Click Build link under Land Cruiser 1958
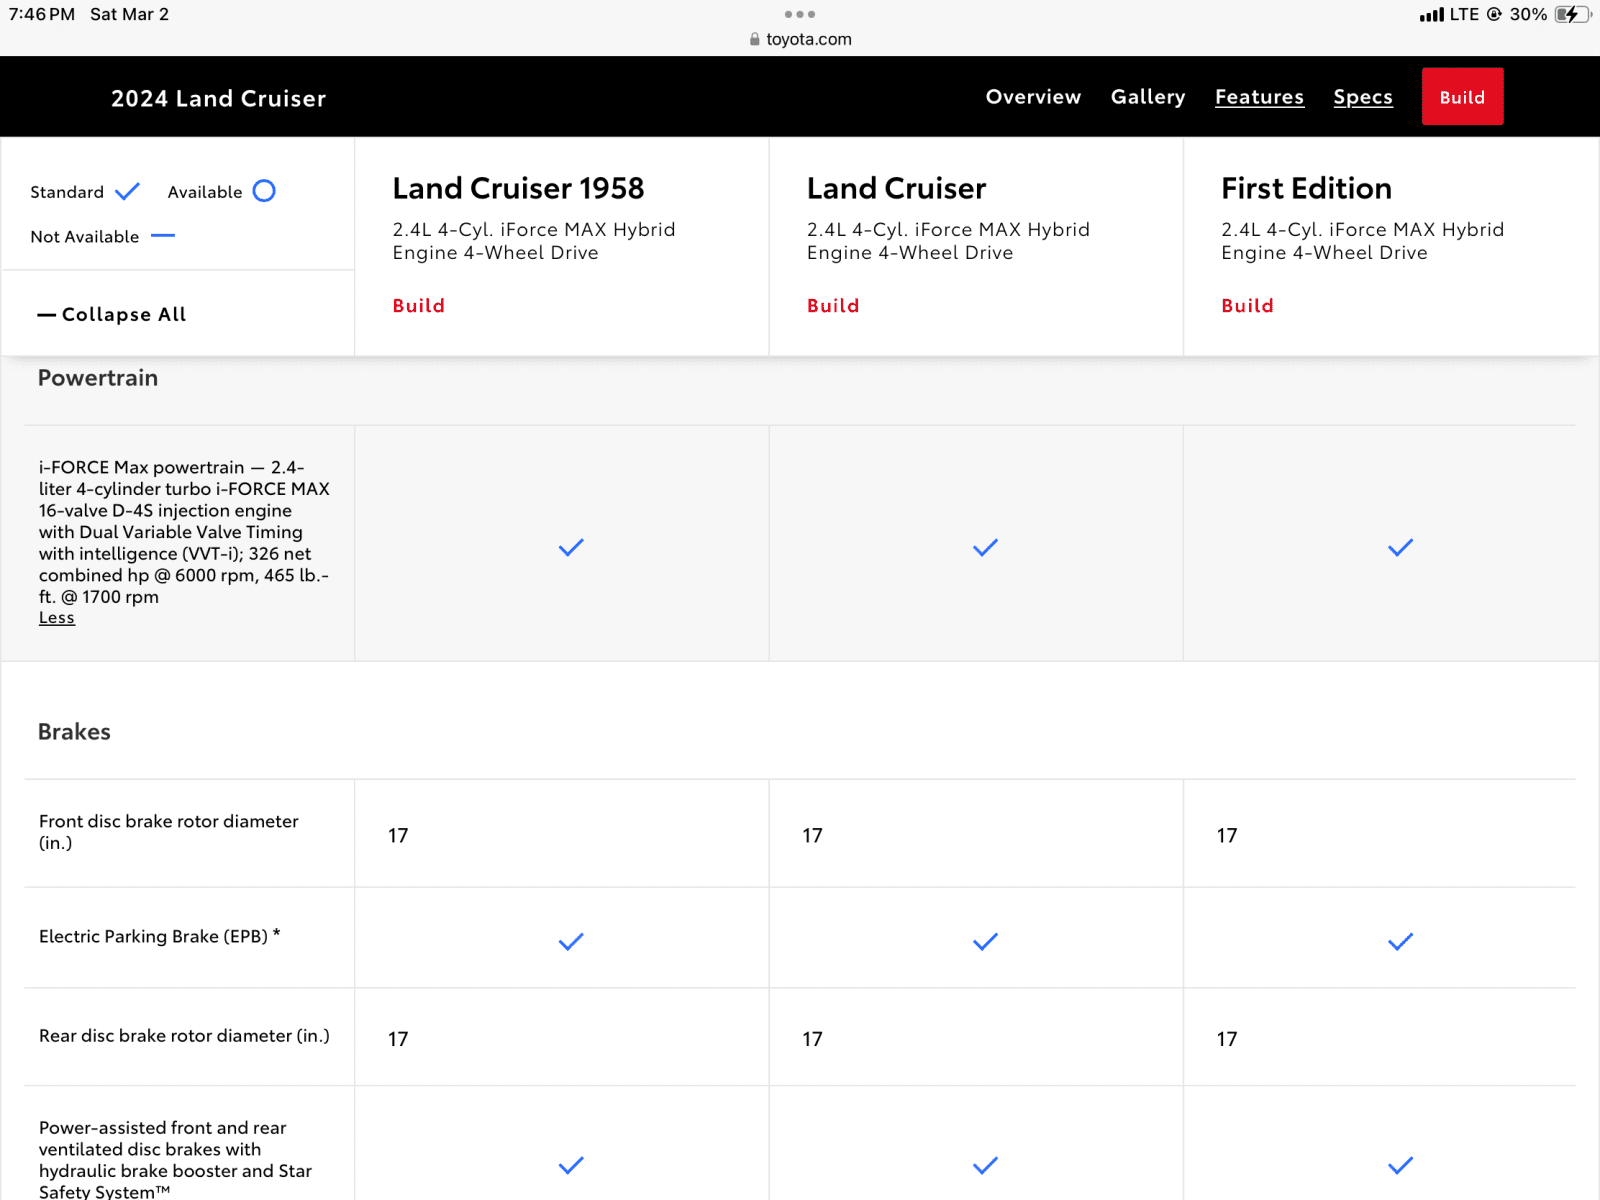Screen dimensions: 1600x1200 coord(418,306)
